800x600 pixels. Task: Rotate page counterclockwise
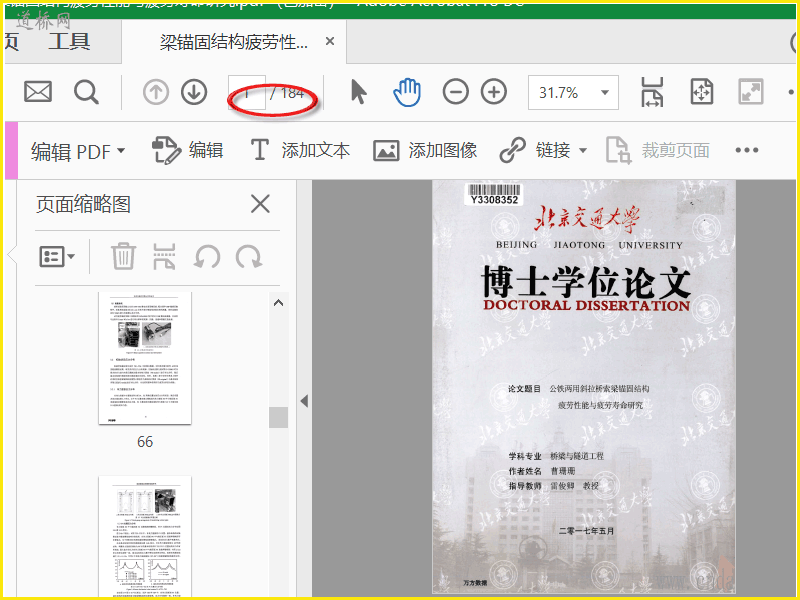point(207,257)
